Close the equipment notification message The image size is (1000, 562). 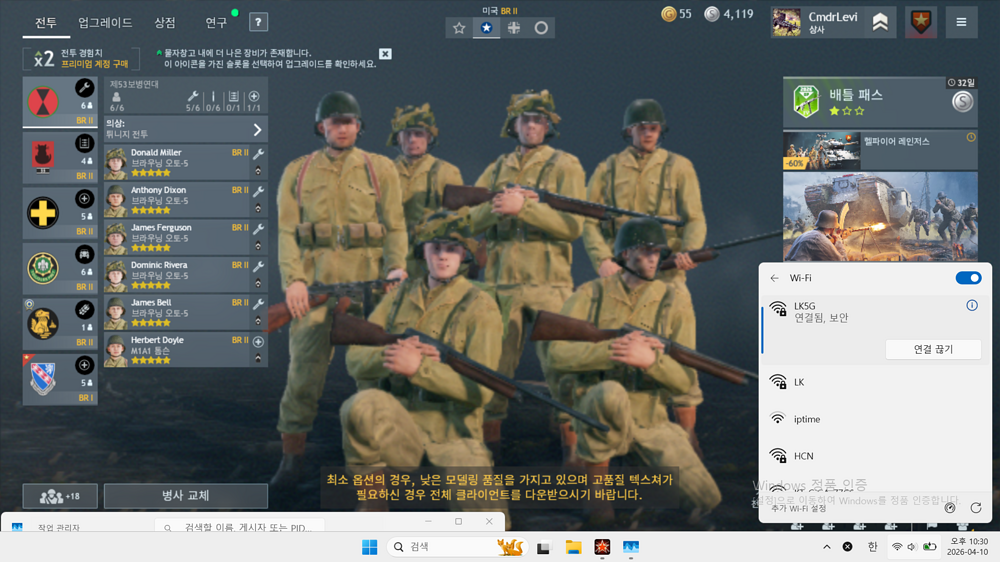[385, 54]
